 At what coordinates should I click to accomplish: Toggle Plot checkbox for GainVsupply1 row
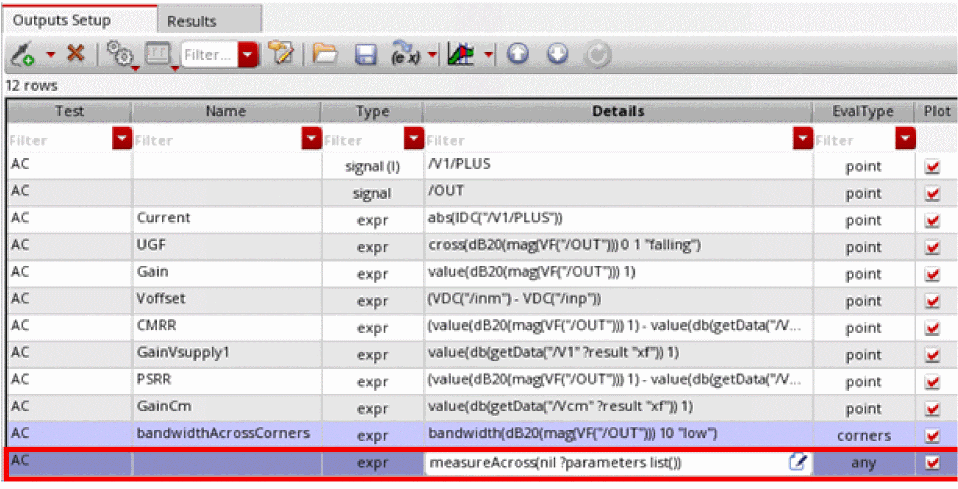[932, 355]
